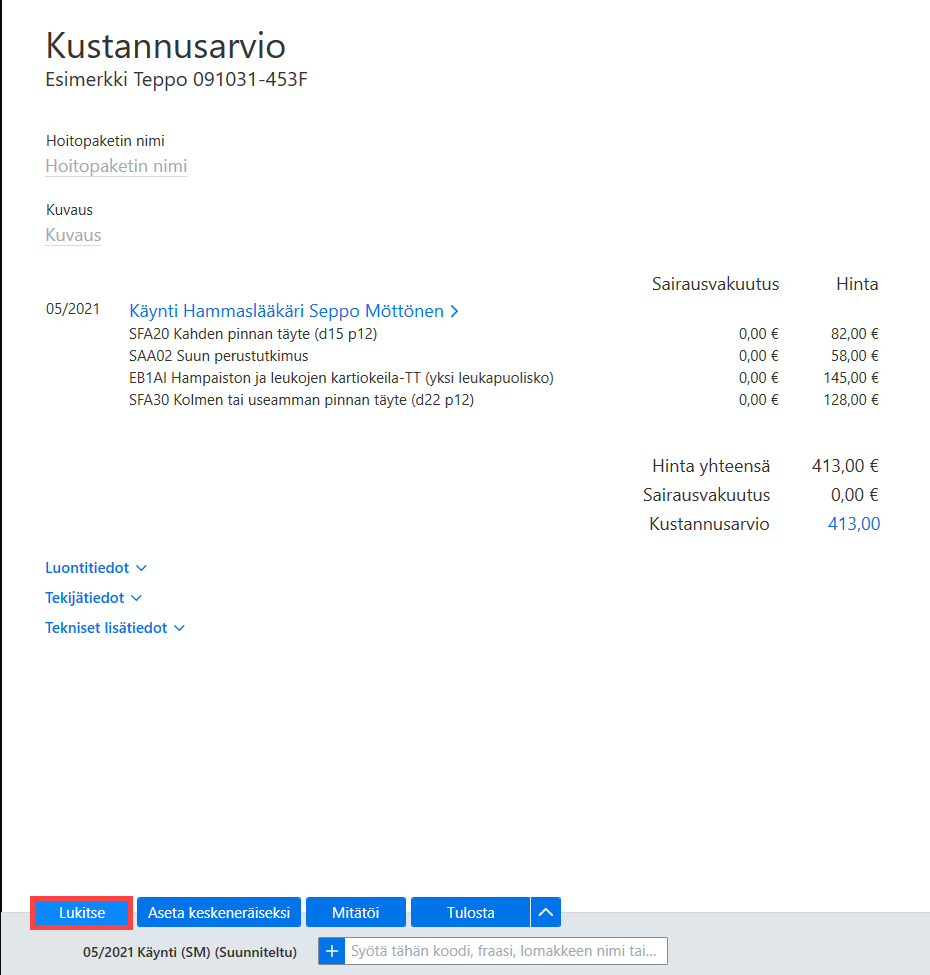Select the SFA20 Kahden pinnan täyte row
This screenshot has height=975, width=930.
pyautogui.click(x=504, y=334)
